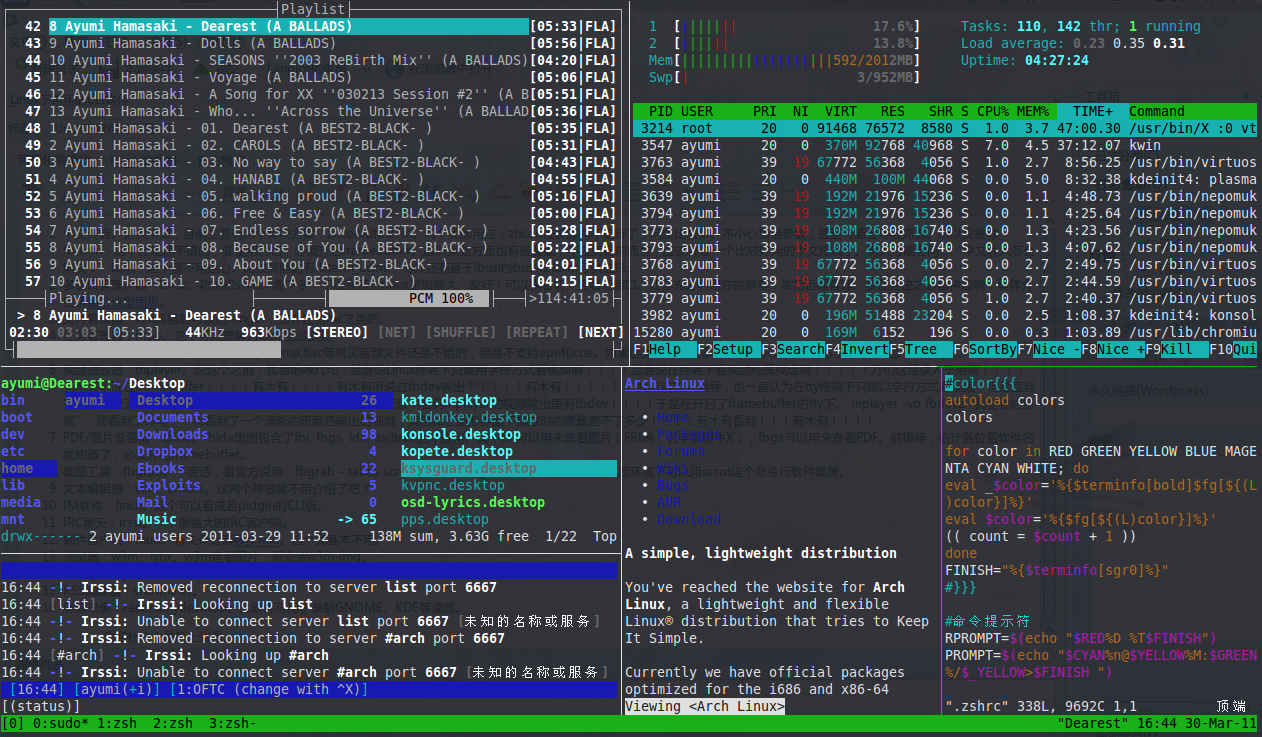This screenshot has height=737, width=1262.
Task: Toggle the NET indicator in player
Action: (398, 332)
